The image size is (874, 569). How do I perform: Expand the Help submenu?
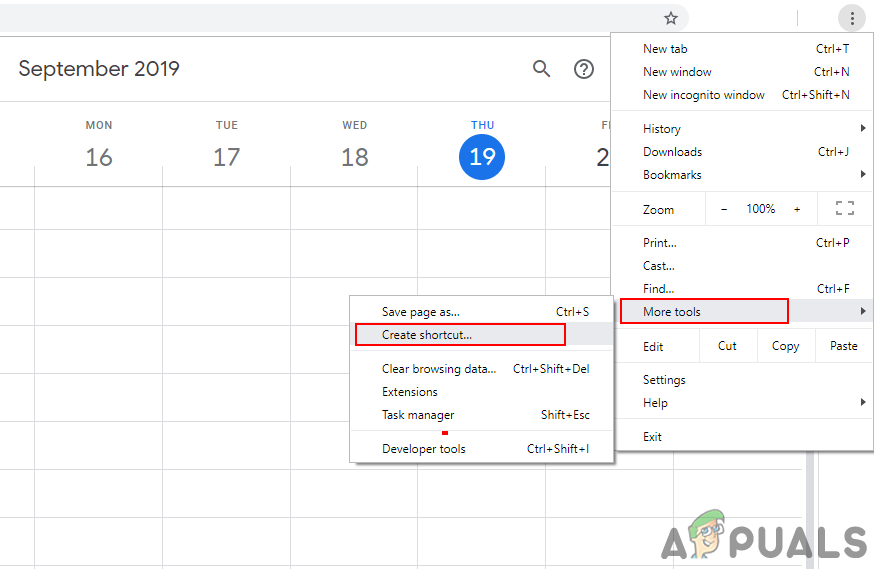click(x=743, y=403)
